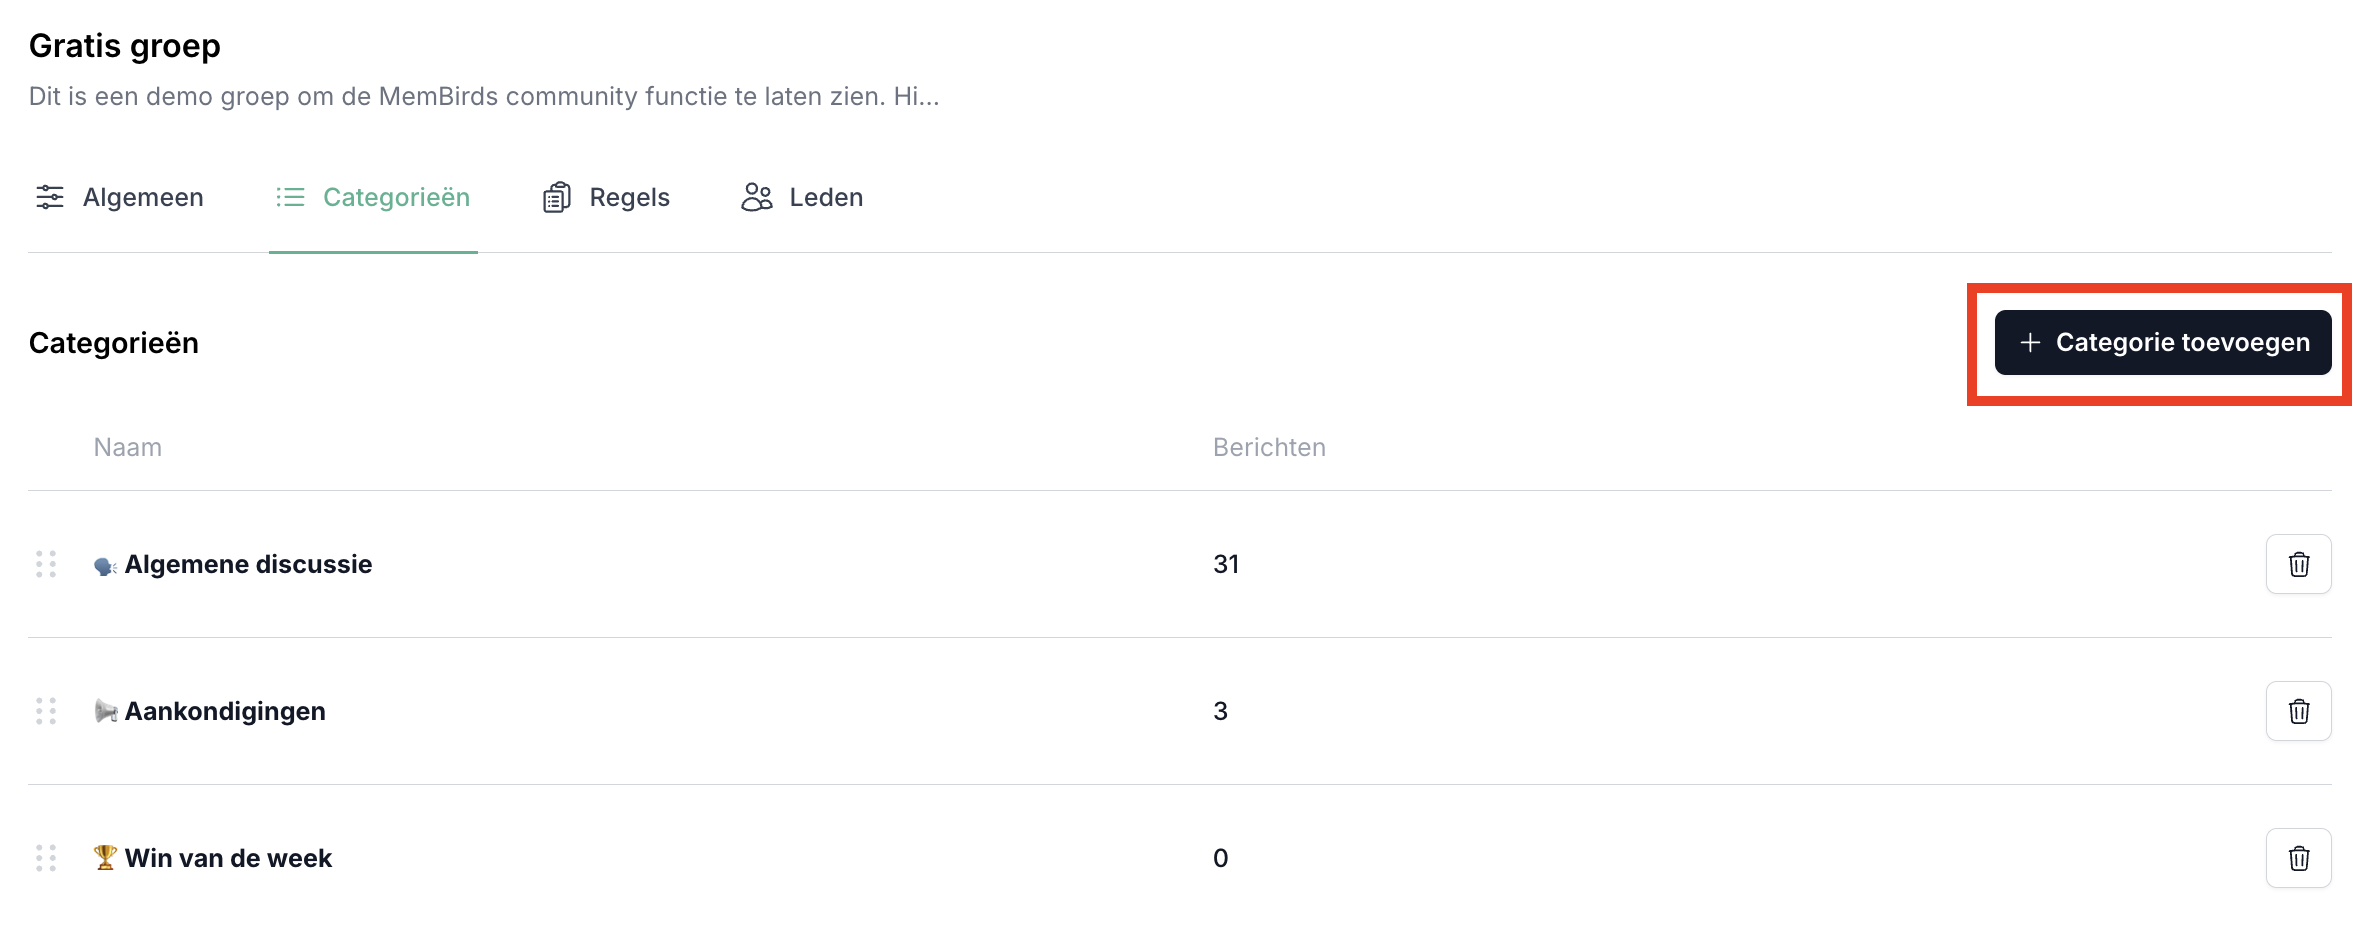
Task: Delete the Algemene discussie category
Action: tap(2298, 564)
